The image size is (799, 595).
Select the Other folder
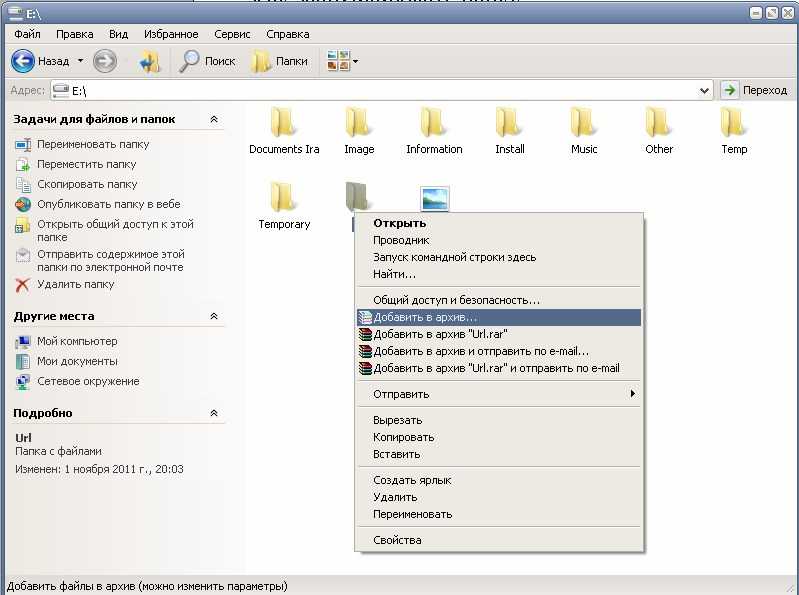tap(659, 131)
